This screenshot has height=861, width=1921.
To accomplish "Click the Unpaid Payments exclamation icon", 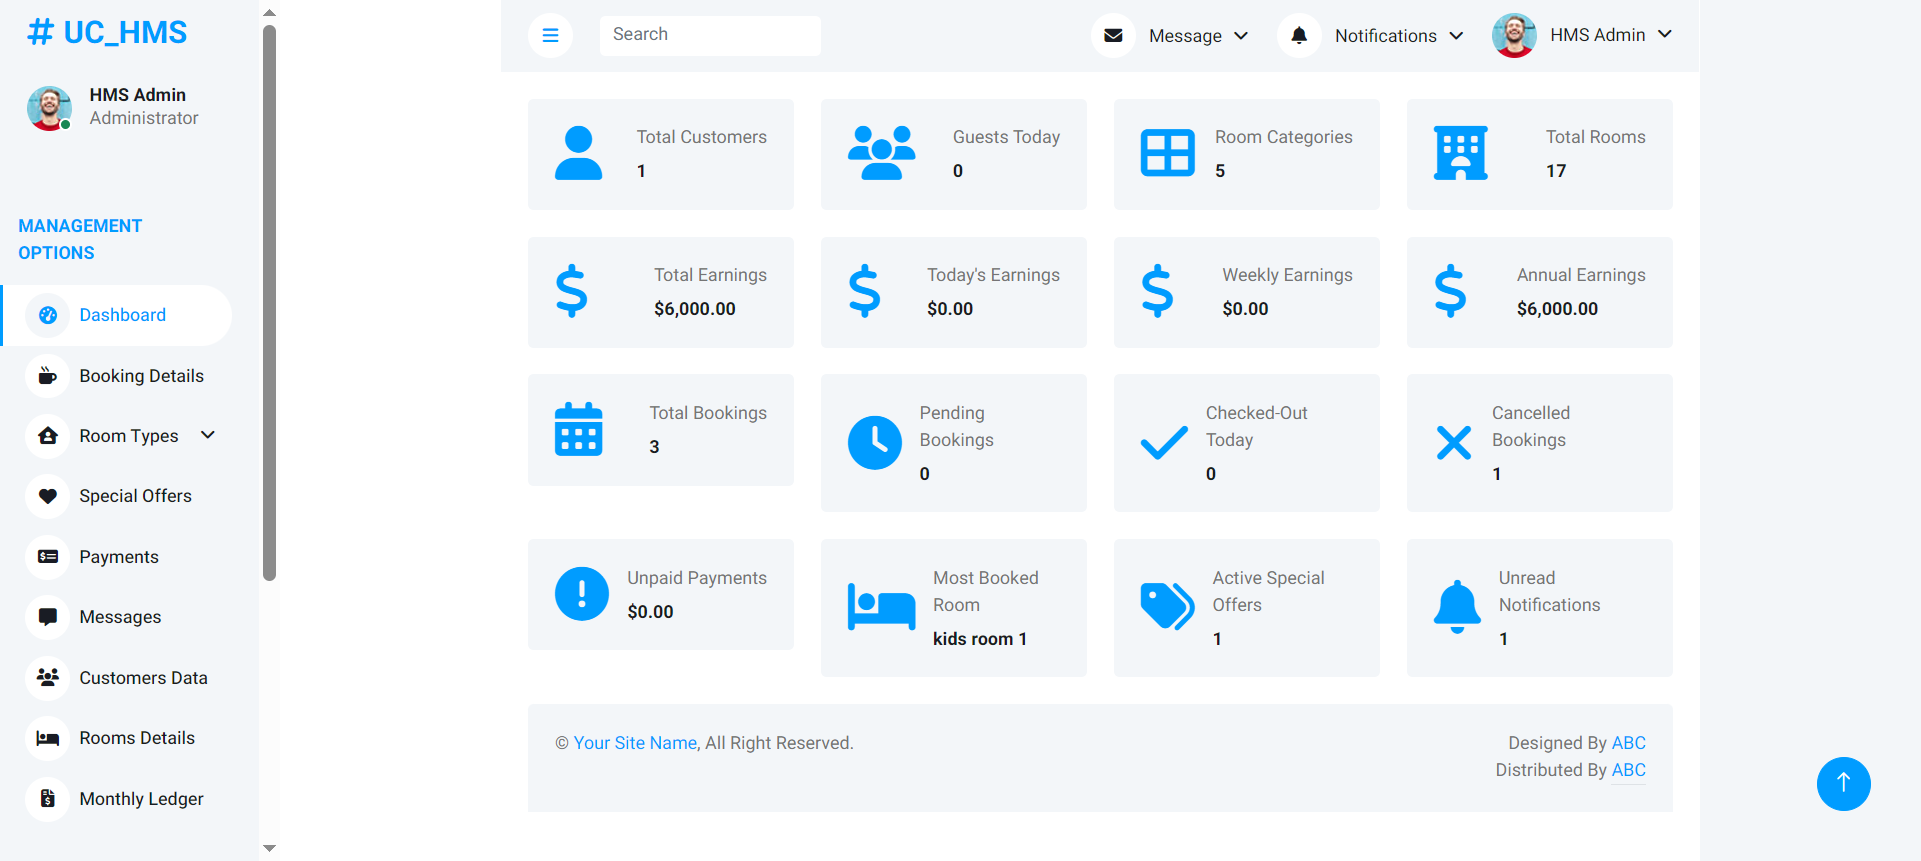I will [x=581, y=594].
